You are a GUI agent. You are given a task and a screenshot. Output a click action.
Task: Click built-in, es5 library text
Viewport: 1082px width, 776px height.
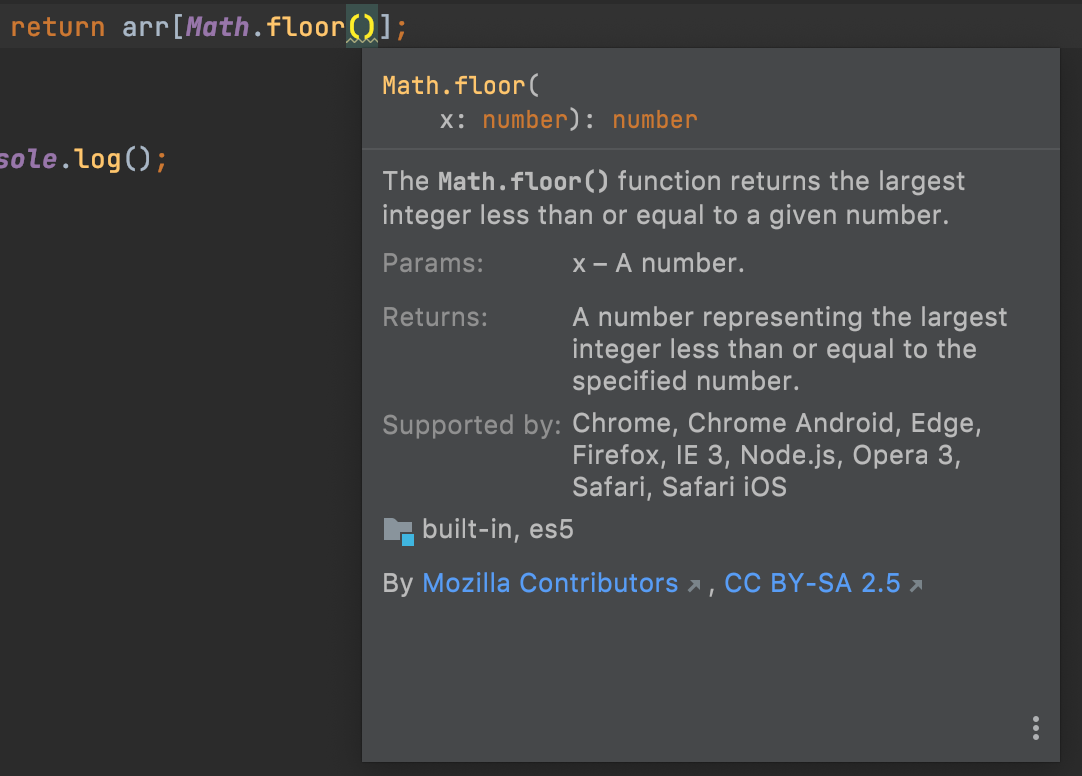coord(498,530)
